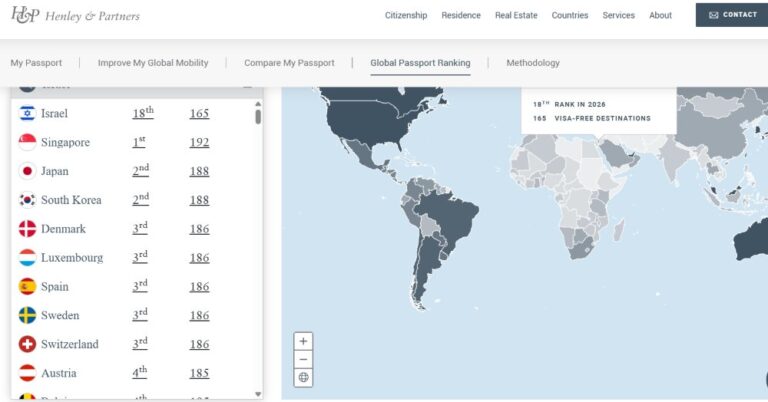This screenshot has height=402, width=768.
Task: Click Israel's 165 visa-free score
Action: [199, 114]
